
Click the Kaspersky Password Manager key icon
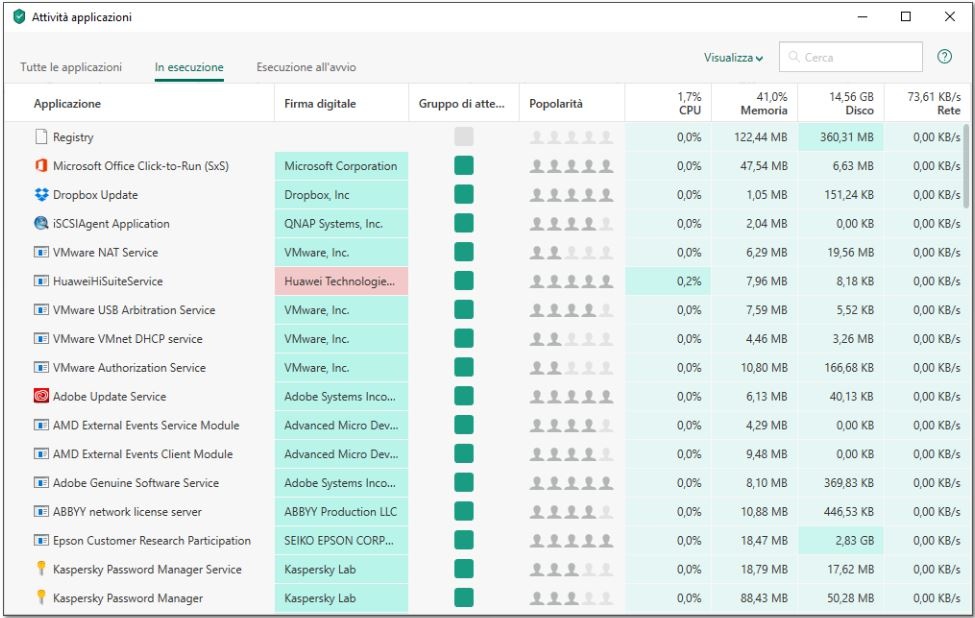pyautogui.click(x=41, y=599)
